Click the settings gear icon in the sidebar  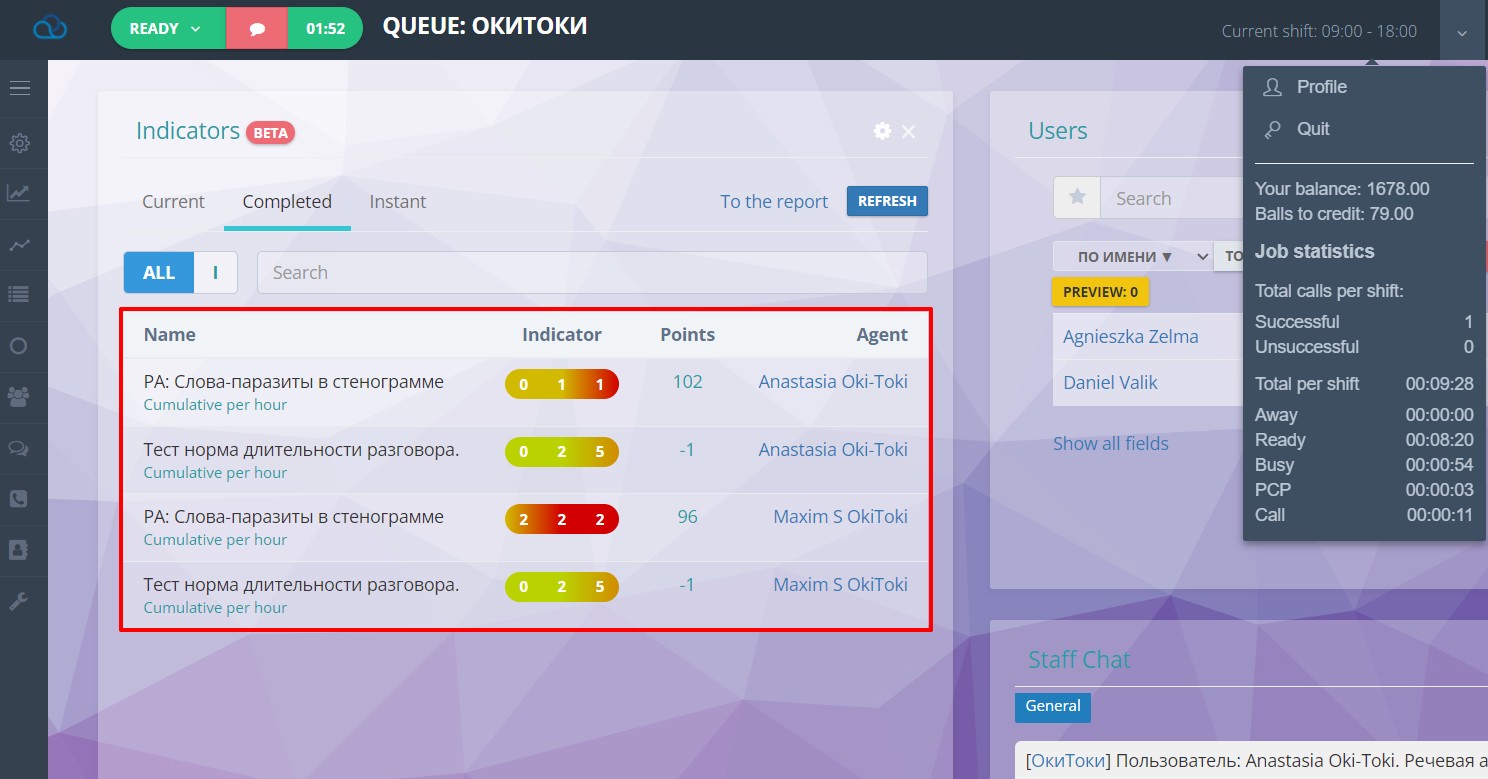(19, 143)
